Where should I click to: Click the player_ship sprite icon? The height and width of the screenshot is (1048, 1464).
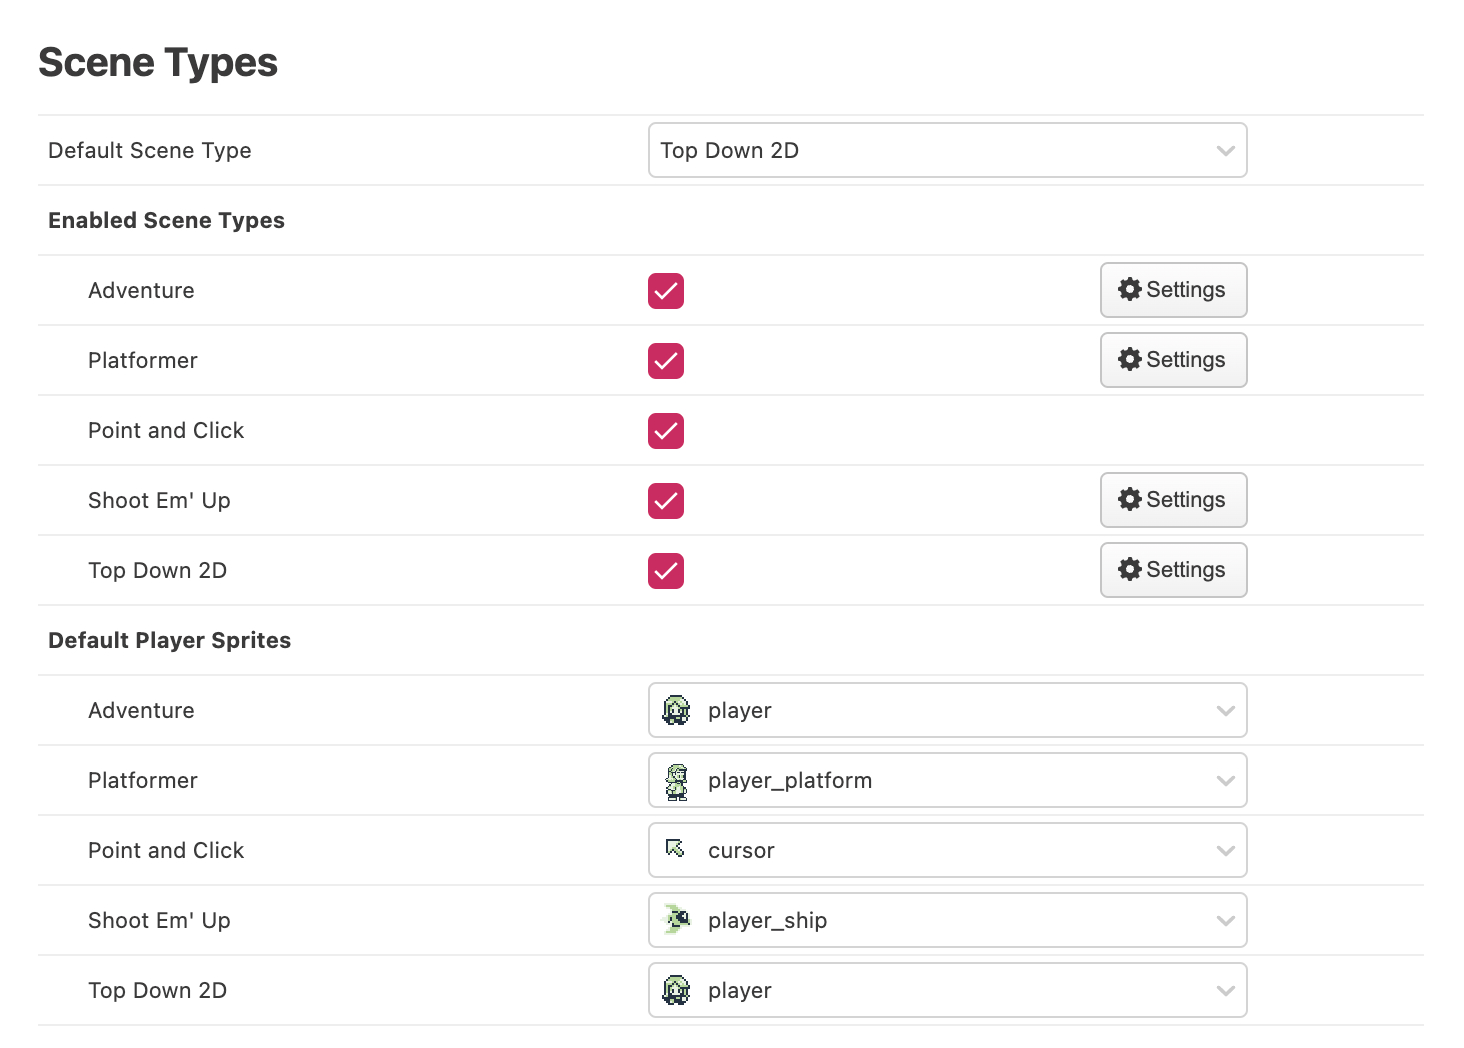coord(677,919)
